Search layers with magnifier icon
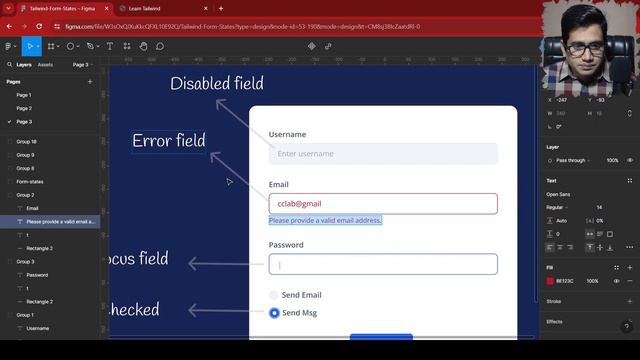 (9, 64)
